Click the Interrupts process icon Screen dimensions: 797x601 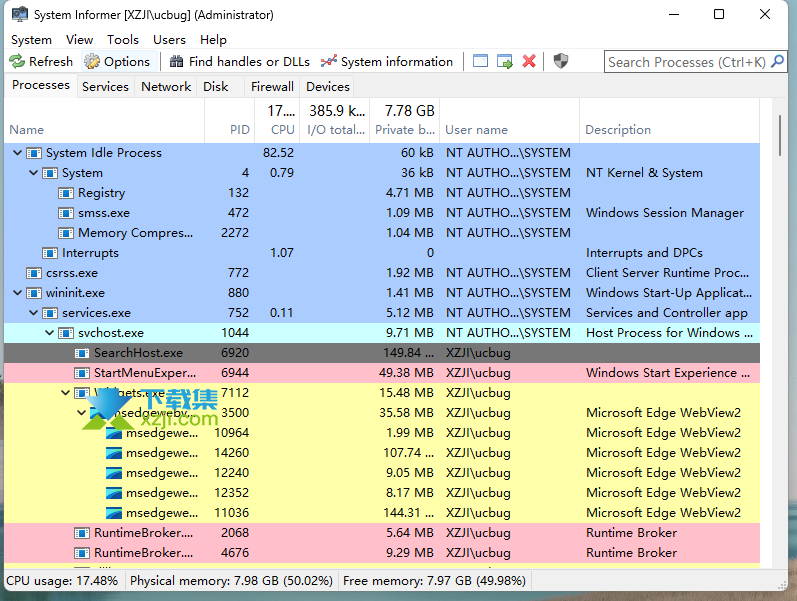pos(50,253)
